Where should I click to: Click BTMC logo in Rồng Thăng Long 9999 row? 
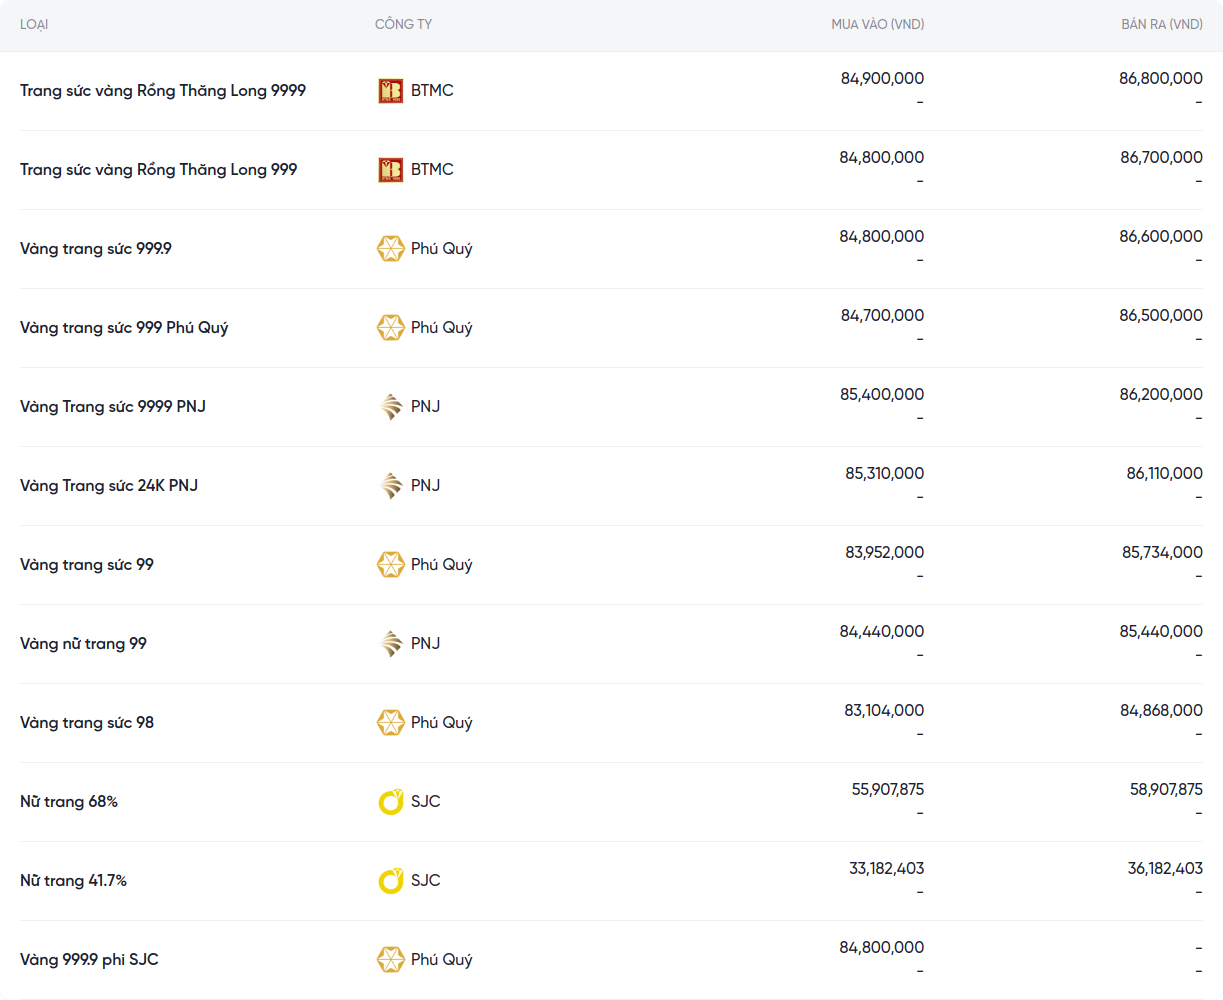click(390, 91)
